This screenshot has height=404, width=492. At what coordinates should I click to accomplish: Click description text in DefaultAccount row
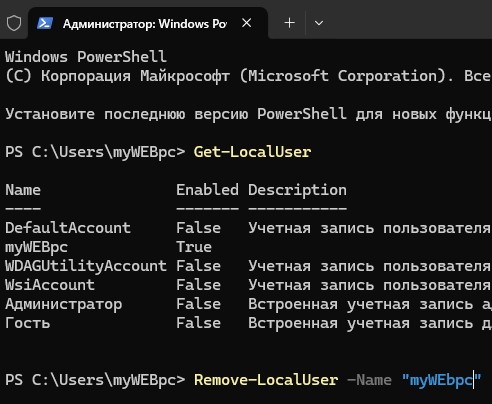(x=369, y=228)
